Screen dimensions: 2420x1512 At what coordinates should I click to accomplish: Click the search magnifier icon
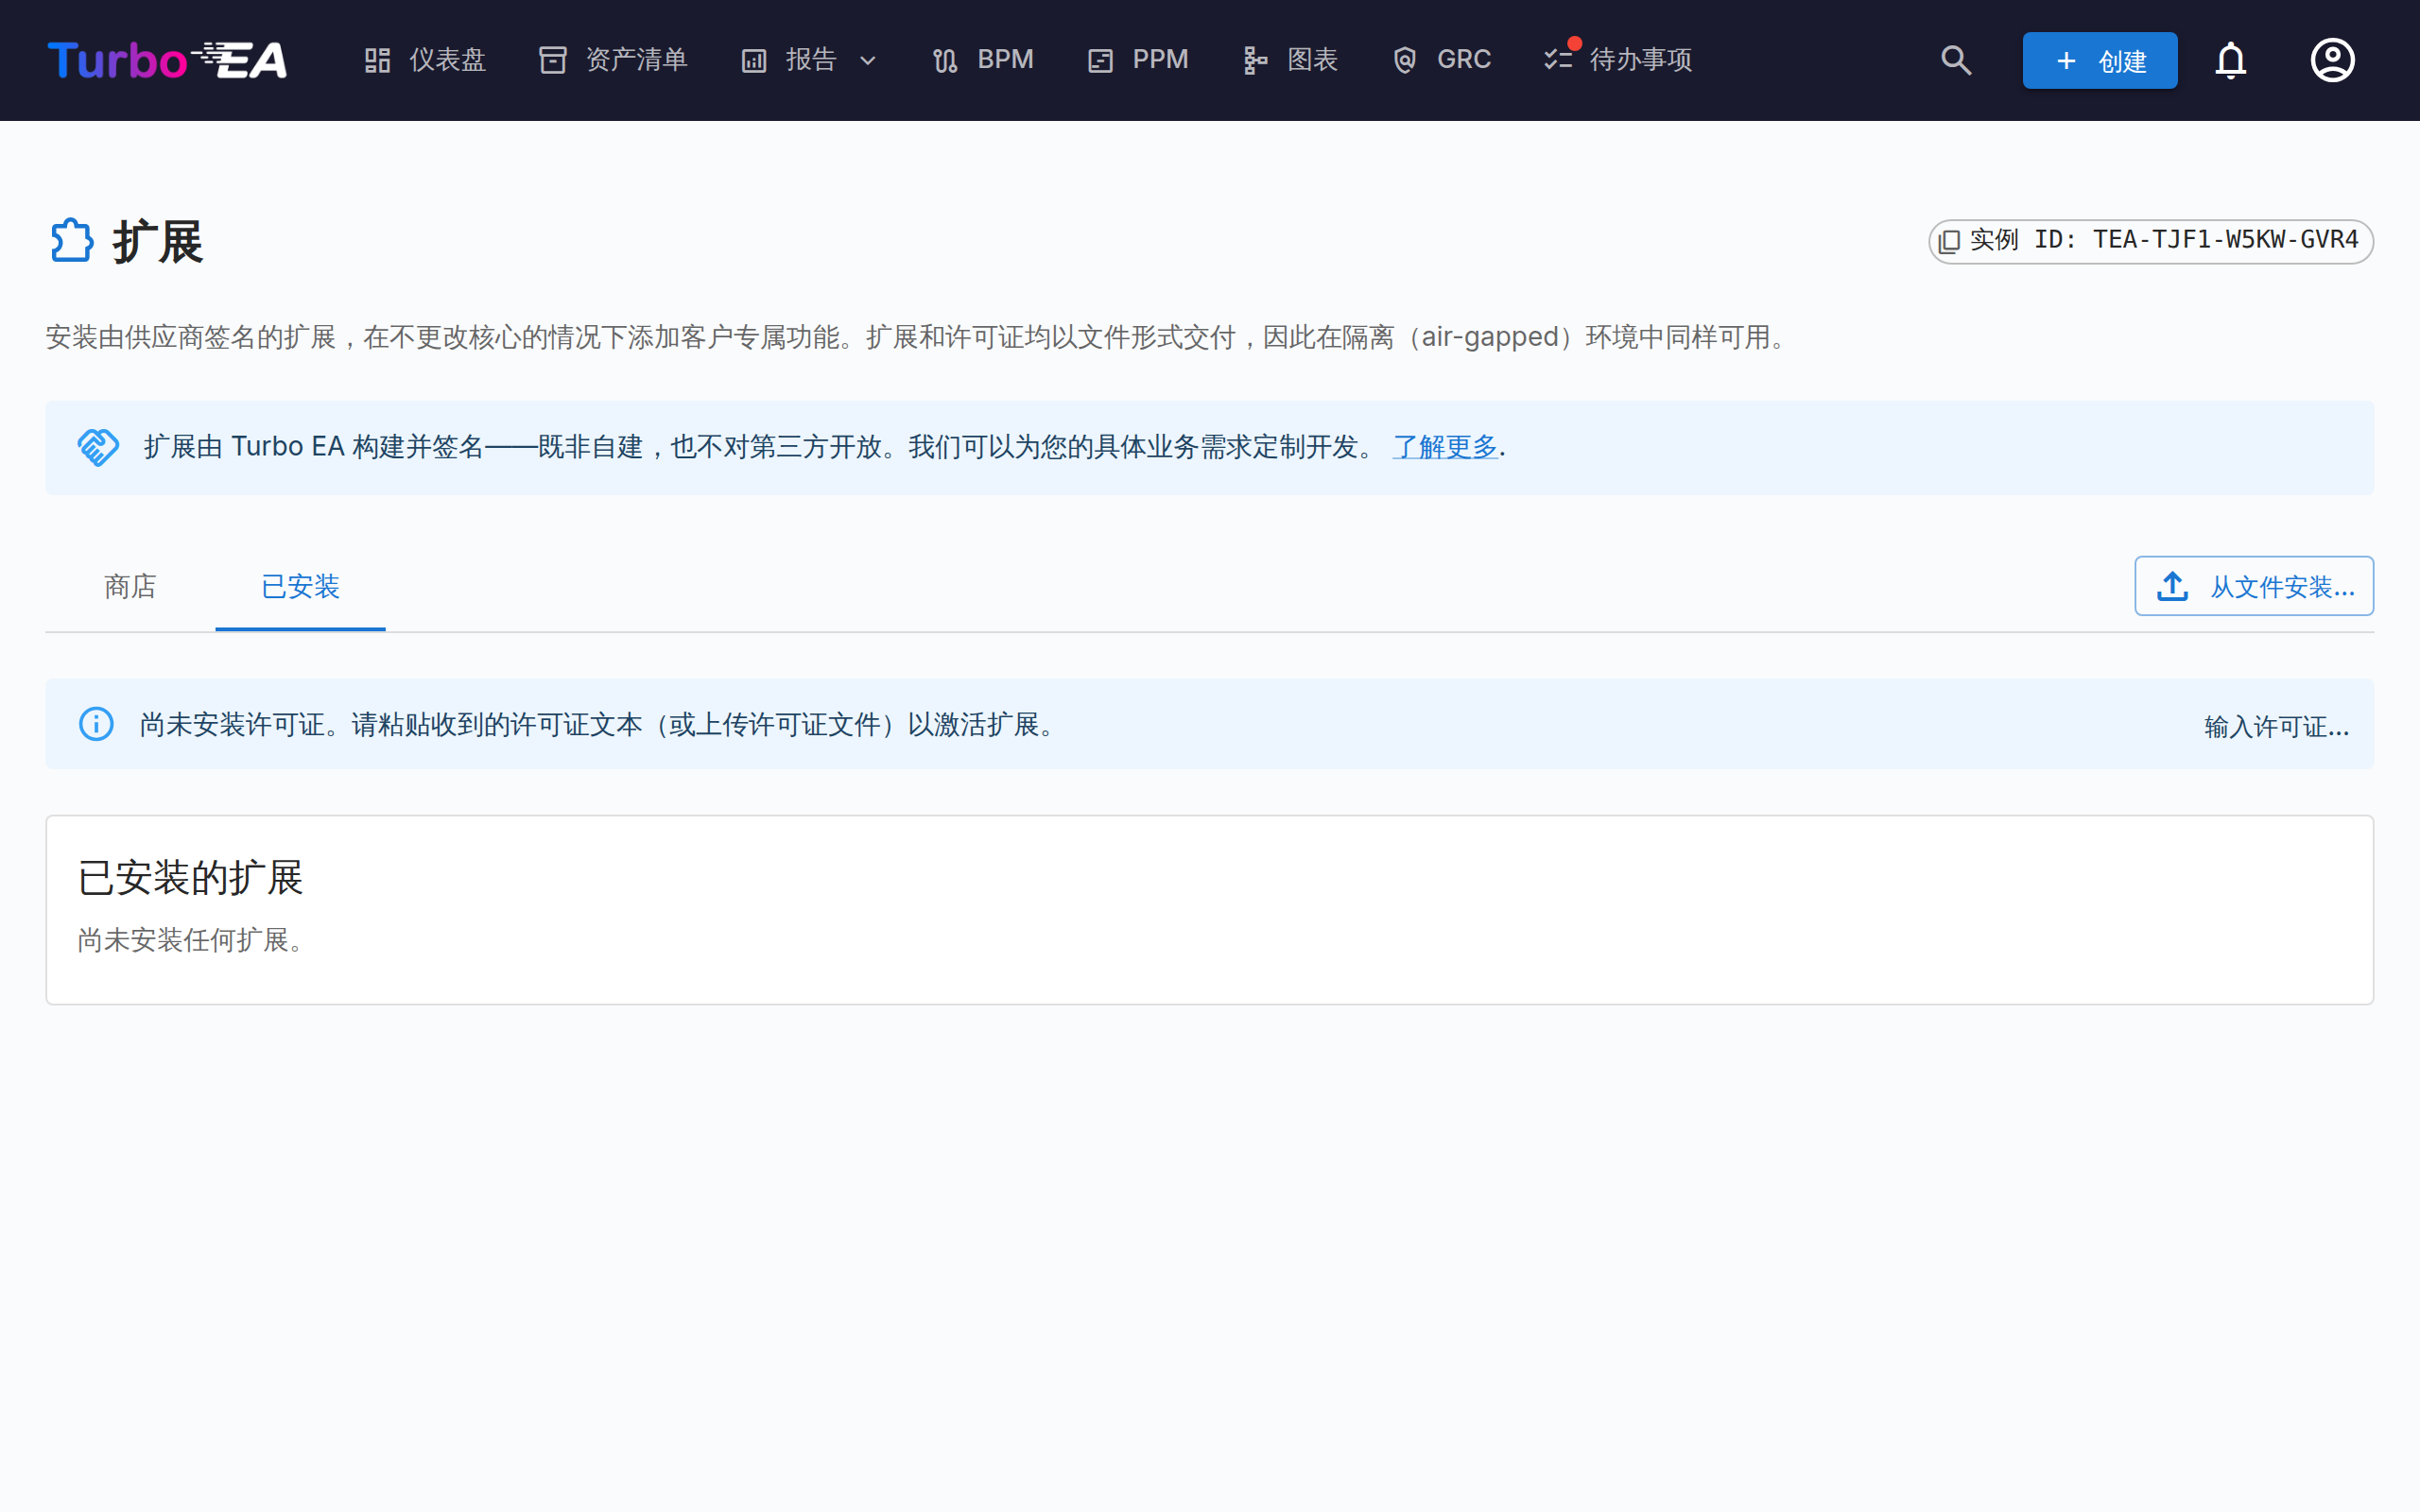click(1956, 60)
